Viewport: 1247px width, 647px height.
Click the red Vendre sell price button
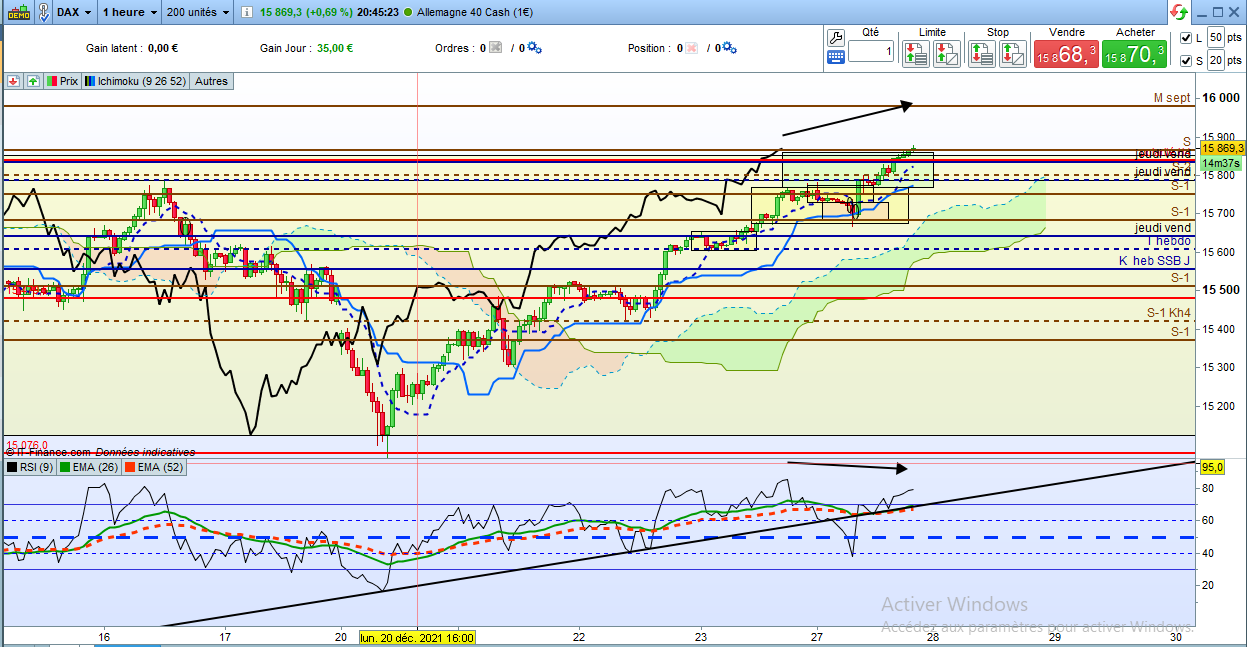1066,54
